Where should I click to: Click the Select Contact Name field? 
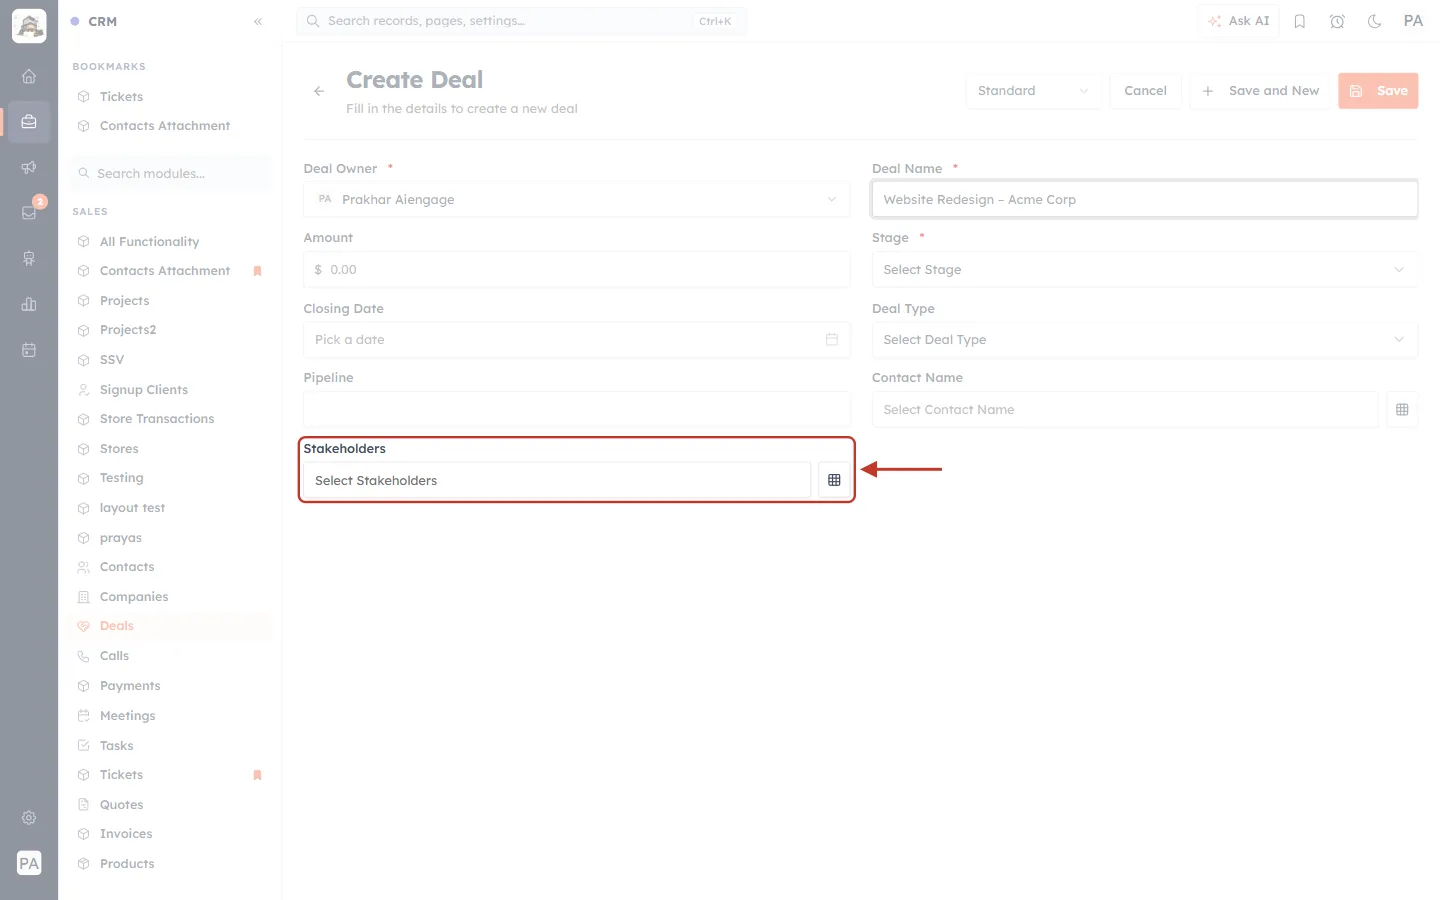coord(1125,409)
